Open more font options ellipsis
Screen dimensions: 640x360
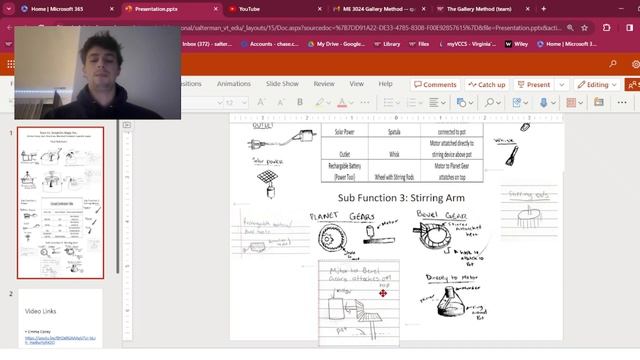(365, 102)
